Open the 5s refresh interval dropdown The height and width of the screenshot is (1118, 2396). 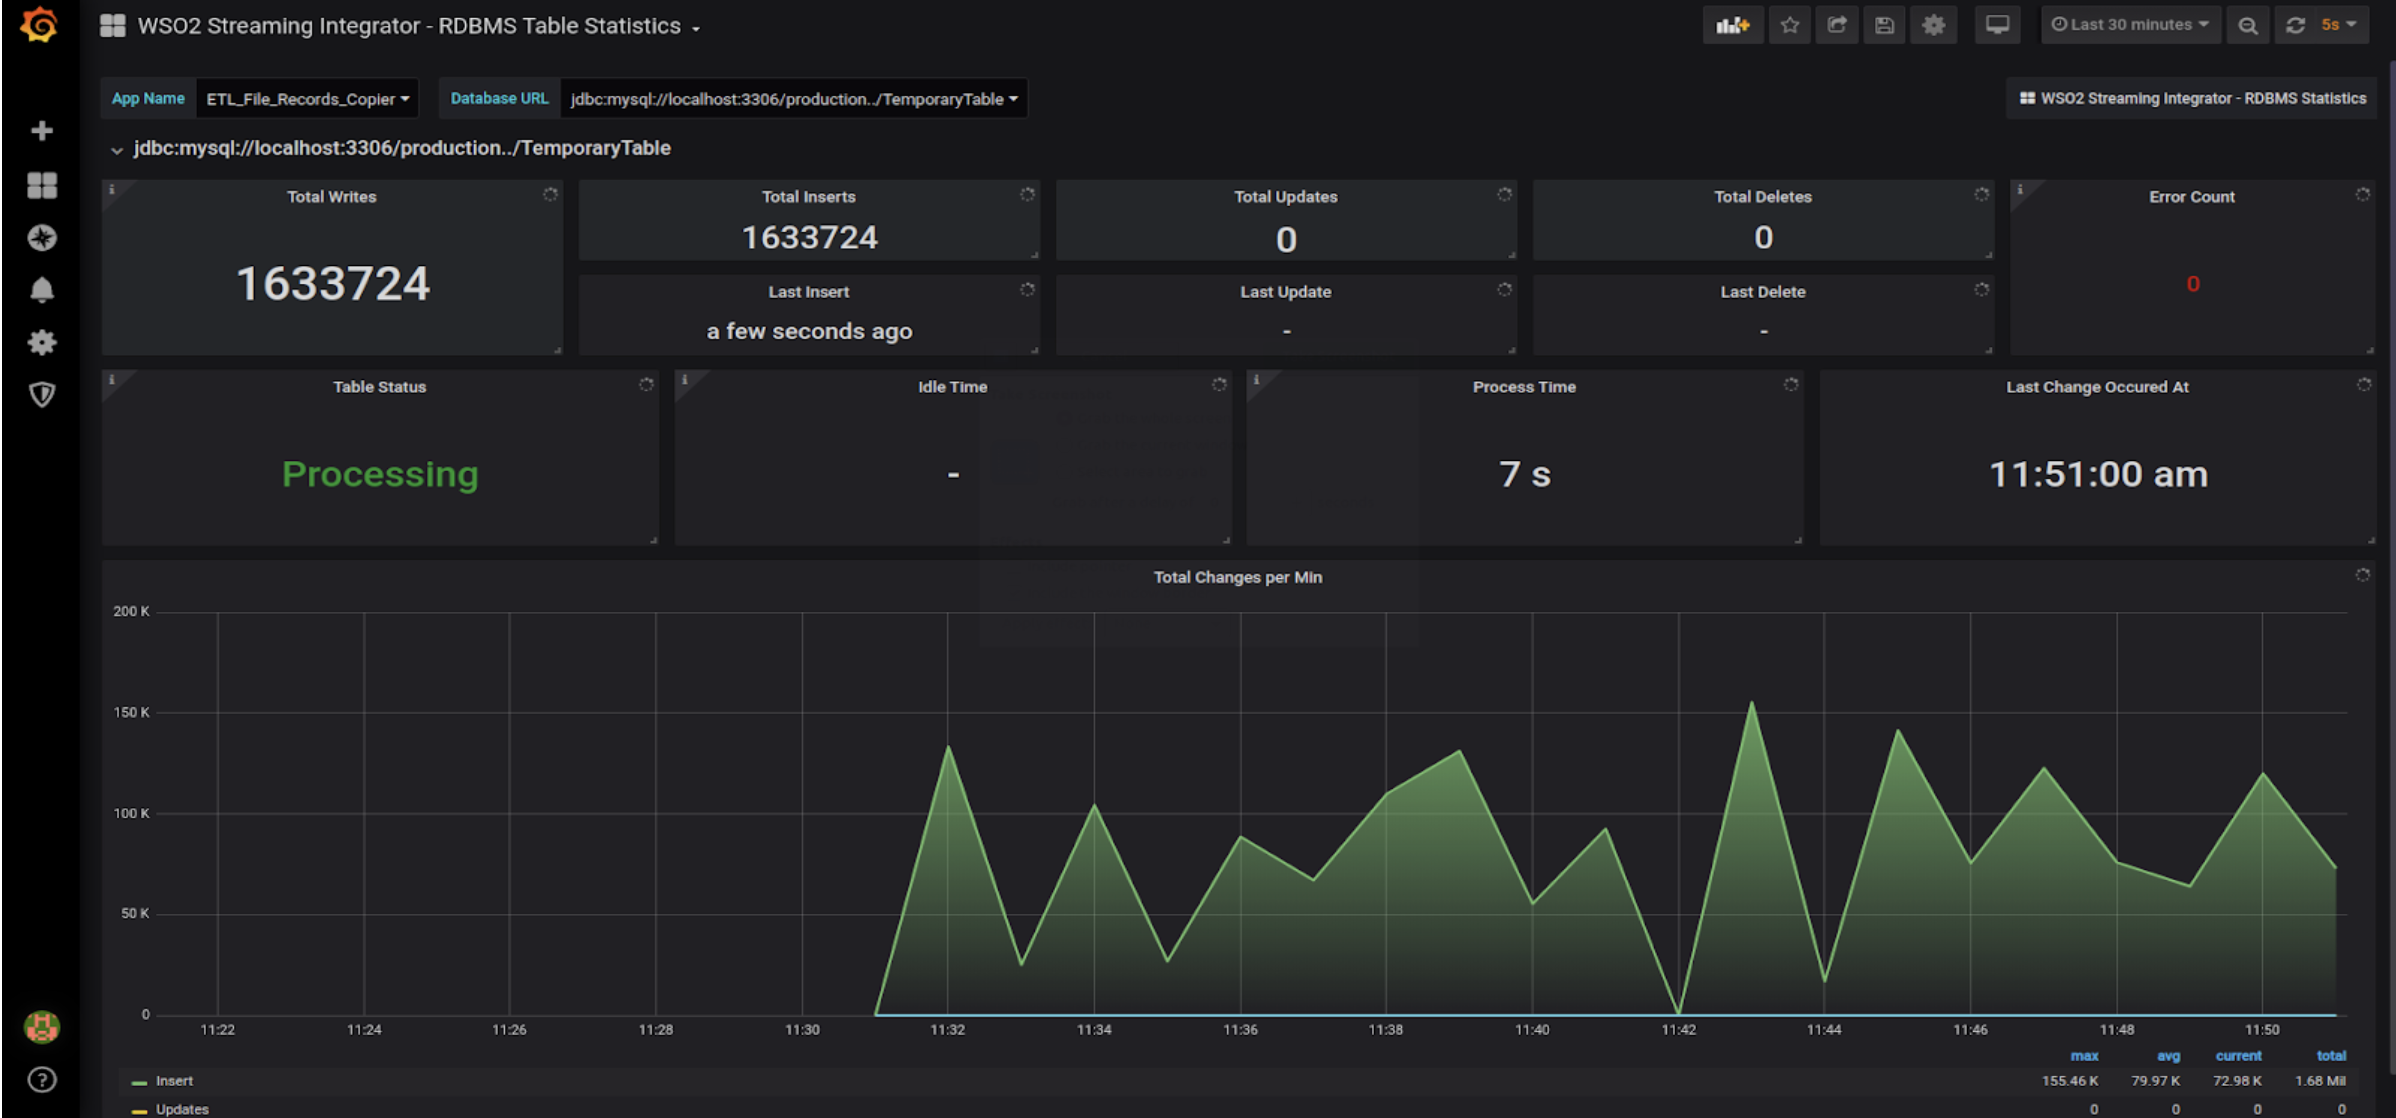2340,25
